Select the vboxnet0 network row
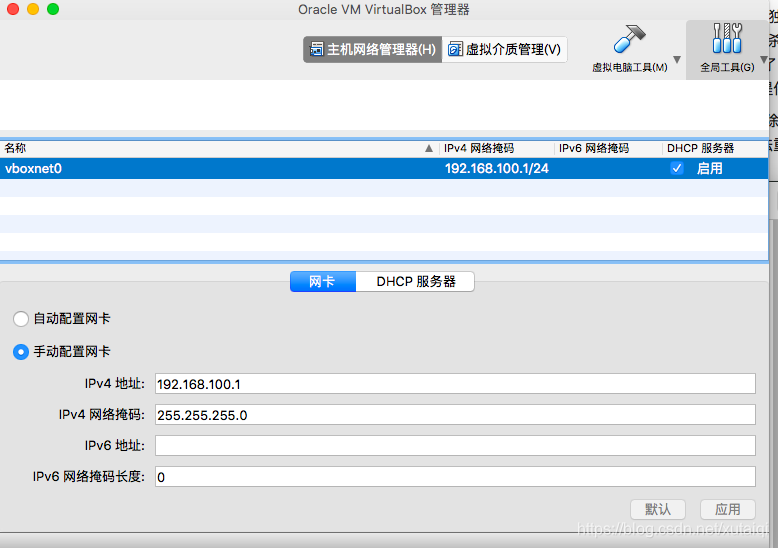The height and width of the screenshot is (548, 778). (384, 168)
